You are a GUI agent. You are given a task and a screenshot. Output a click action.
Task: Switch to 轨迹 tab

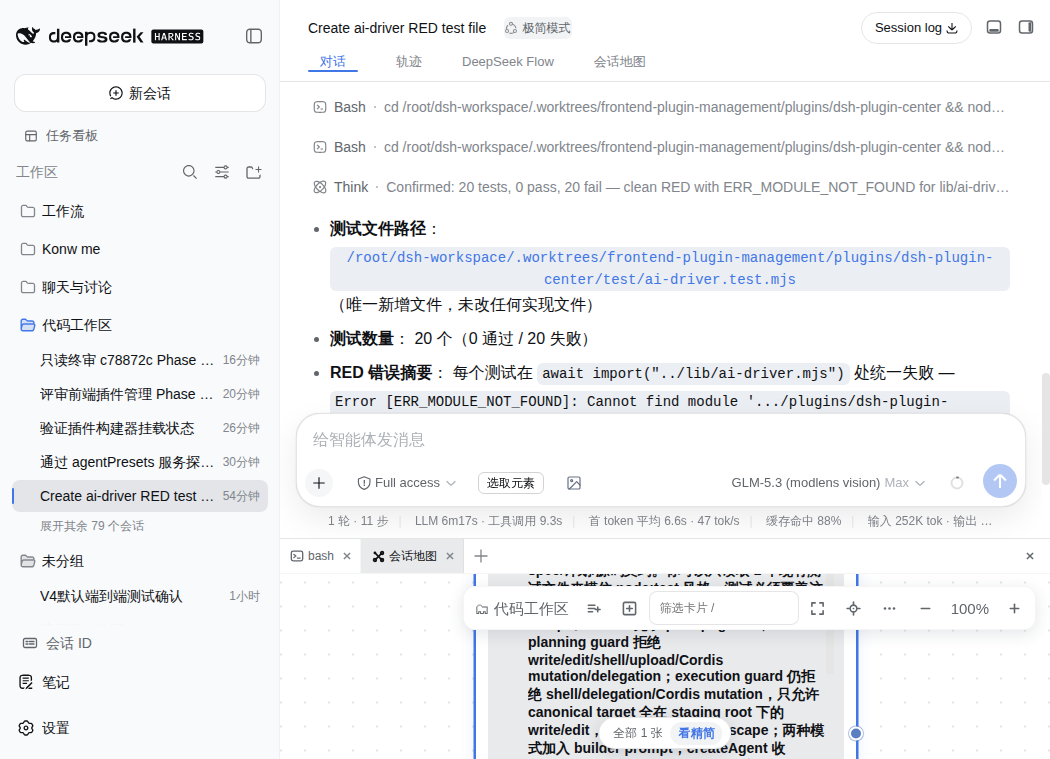(408, 62)
